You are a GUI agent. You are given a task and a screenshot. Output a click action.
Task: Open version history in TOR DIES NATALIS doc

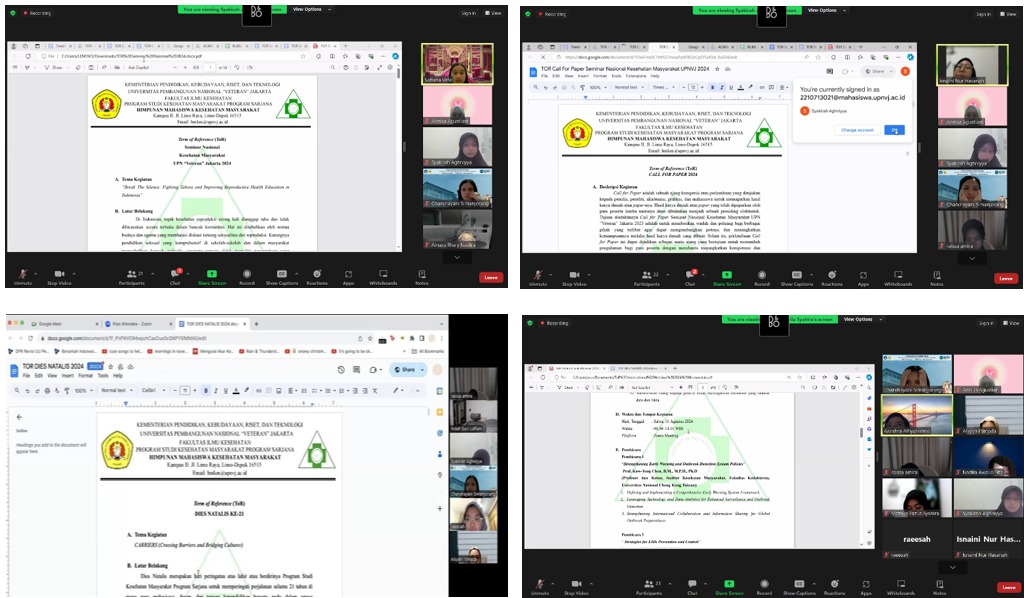tap(342, 370)
